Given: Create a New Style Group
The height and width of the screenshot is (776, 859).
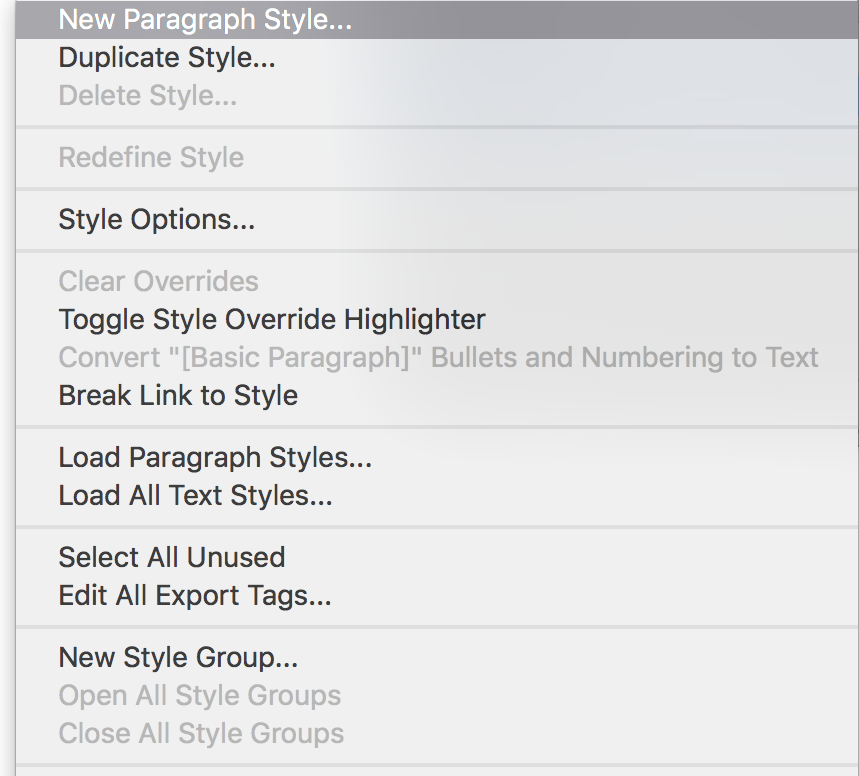Looking at the screenshot, I should pyautogui.click(x=178, y=657).
